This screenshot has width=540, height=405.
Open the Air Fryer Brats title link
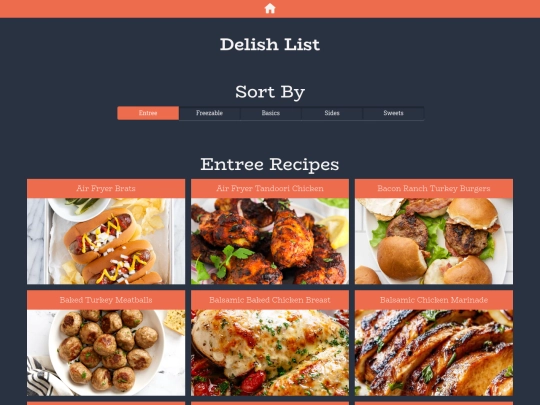point(106,188)
